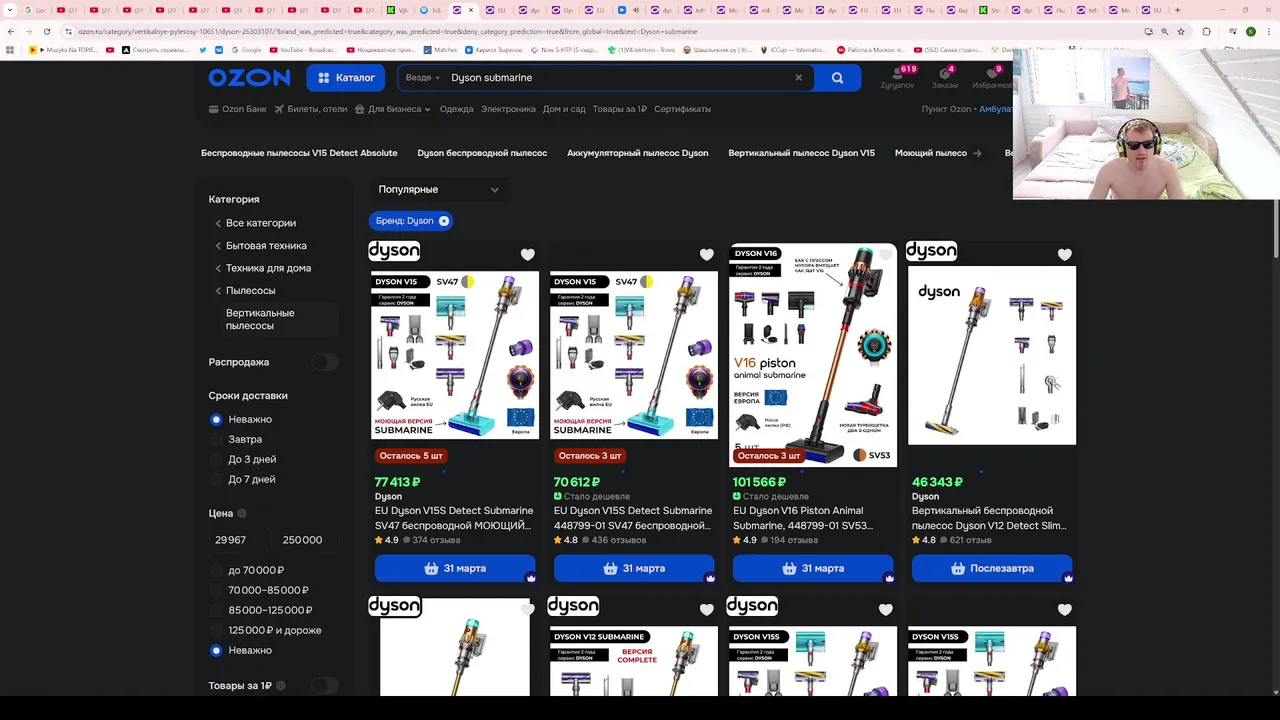
Task: Add 70 612 ₽ product to cart
Action: click(634, 568)
